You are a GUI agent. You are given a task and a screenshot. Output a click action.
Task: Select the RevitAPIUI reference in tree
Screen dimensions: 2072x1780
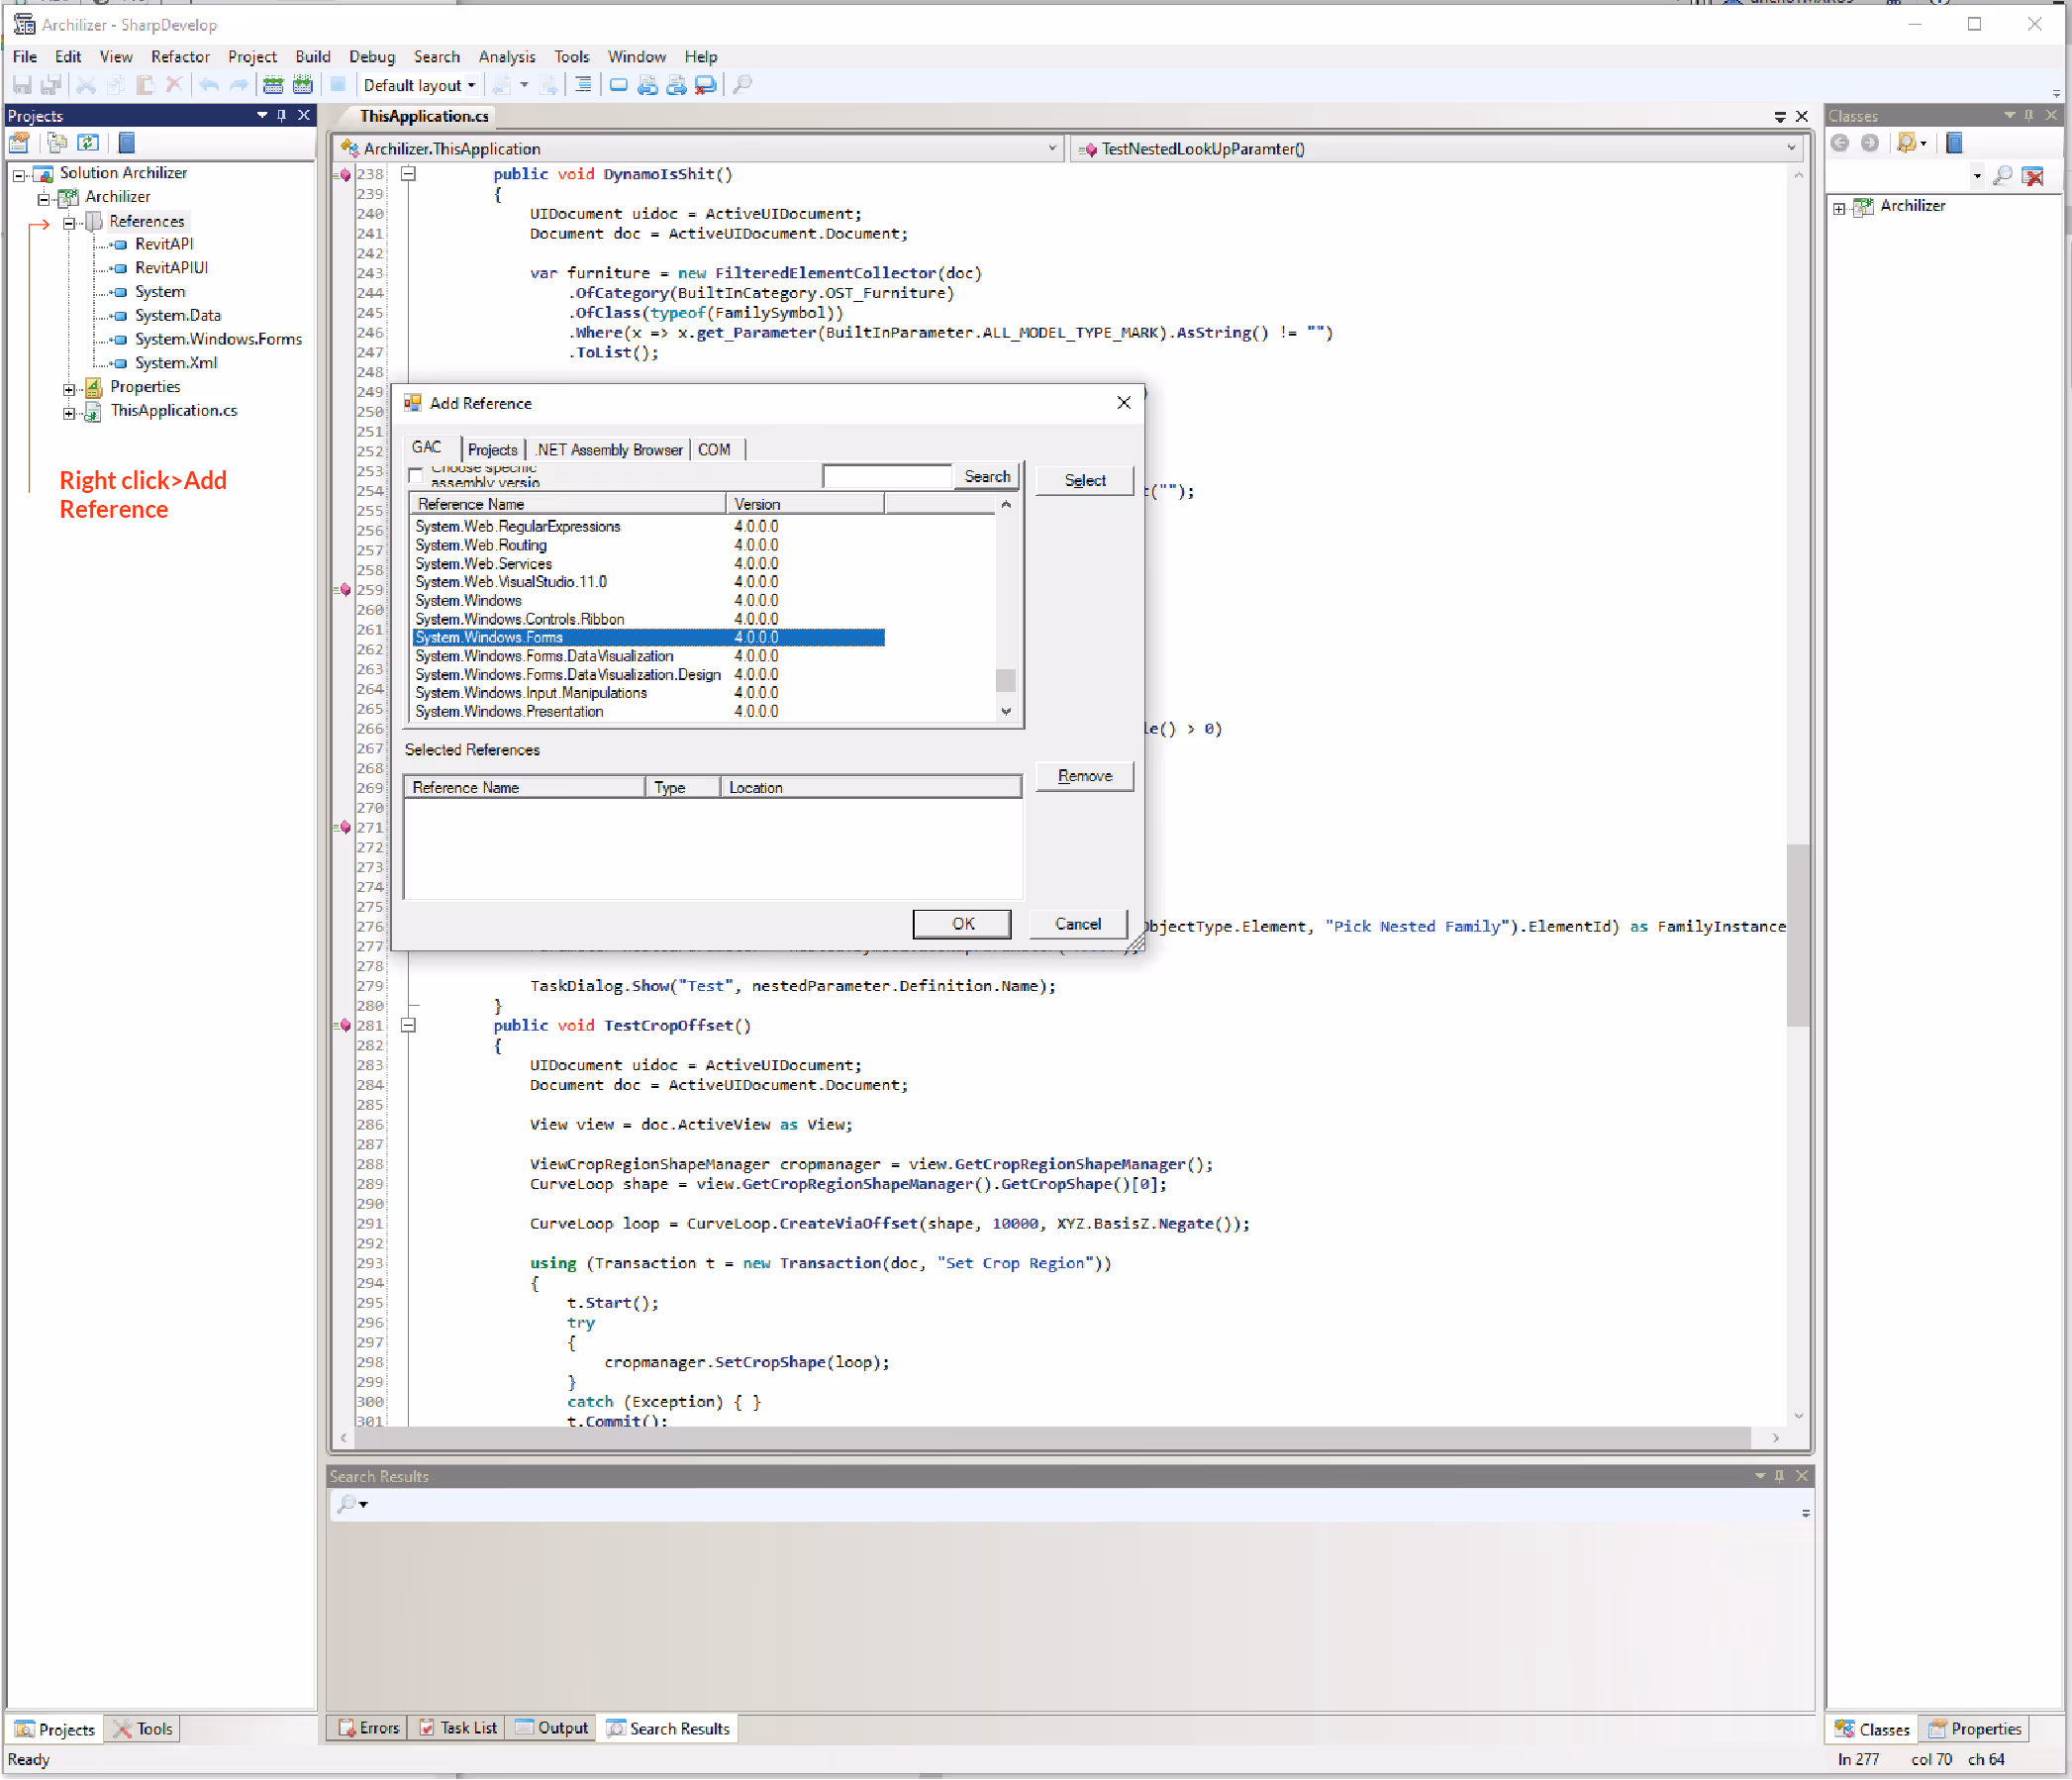[x=171, y=268]
